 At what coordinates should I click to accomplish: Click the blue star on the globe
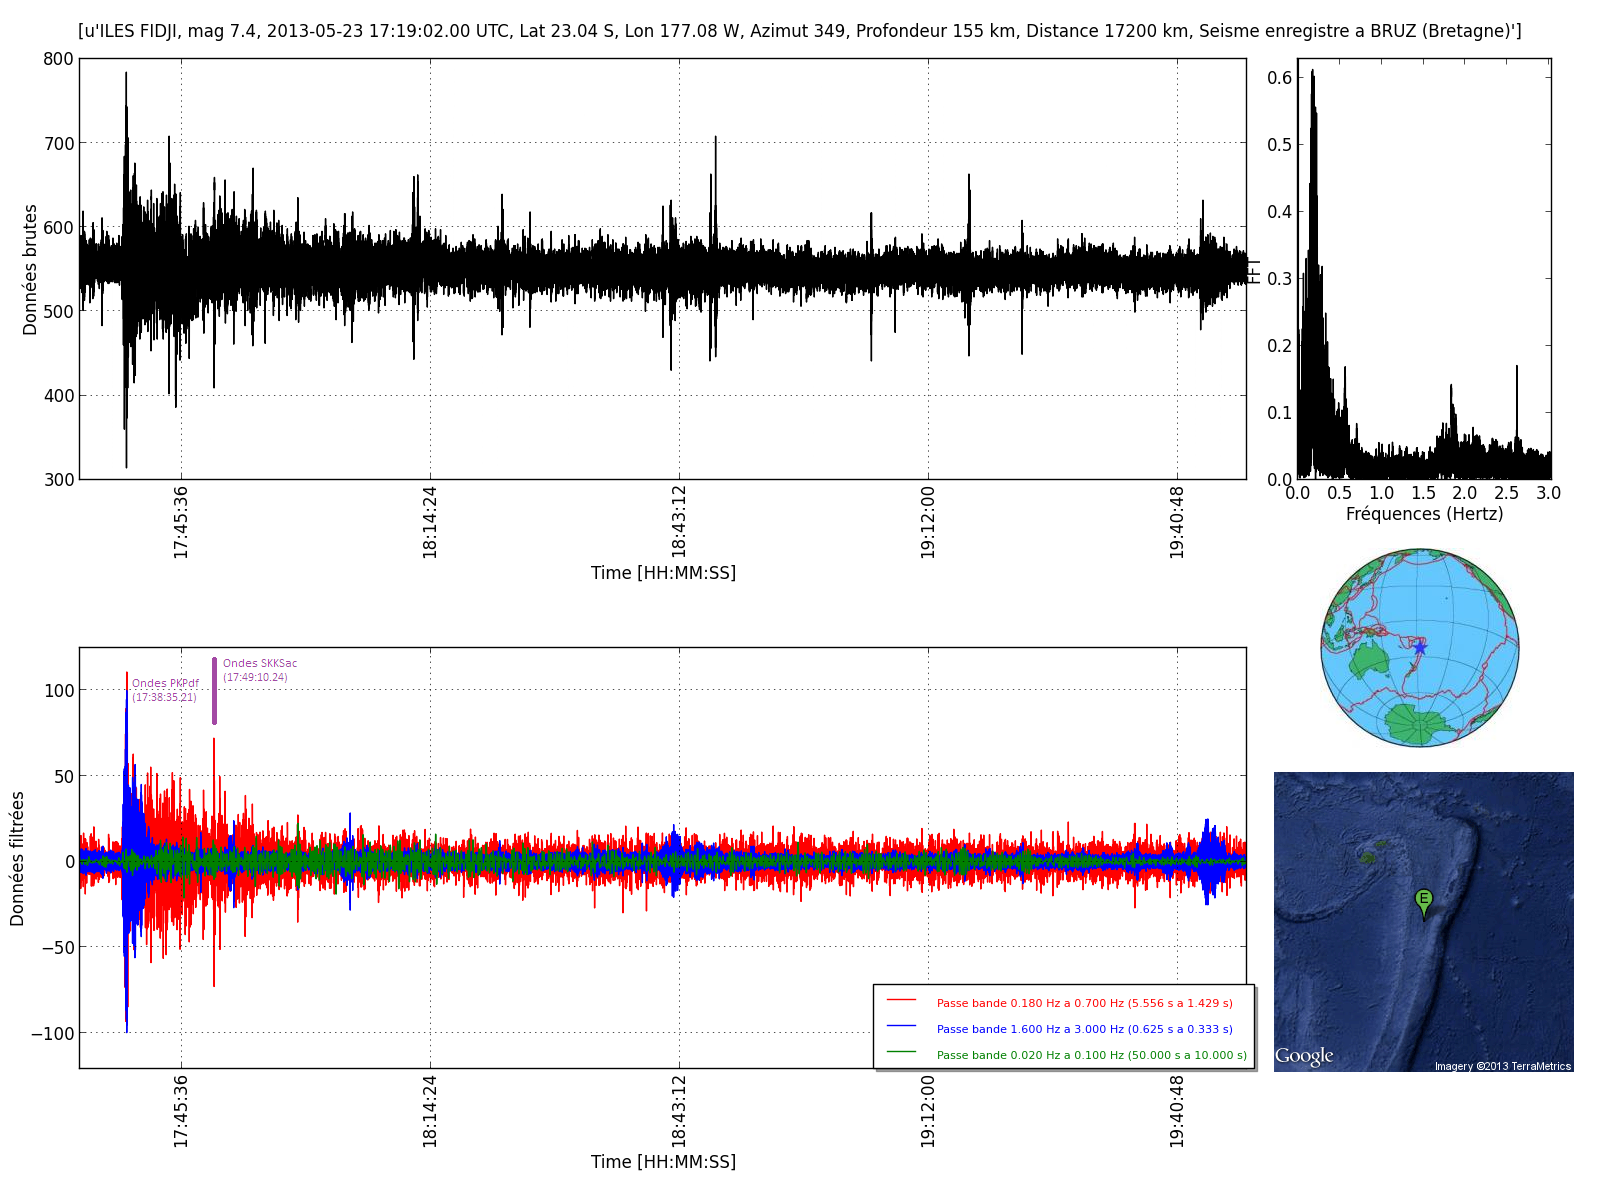point(1419,648)
